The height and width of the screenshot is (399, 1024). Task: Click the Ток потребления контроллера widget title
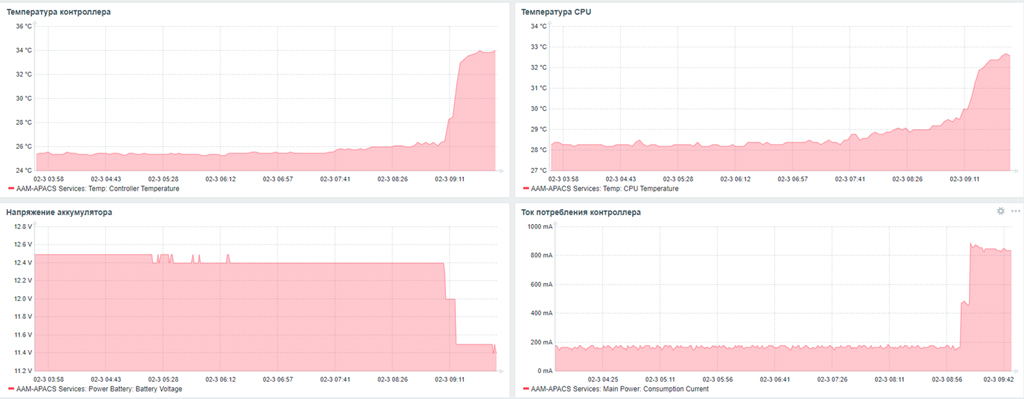581,212
